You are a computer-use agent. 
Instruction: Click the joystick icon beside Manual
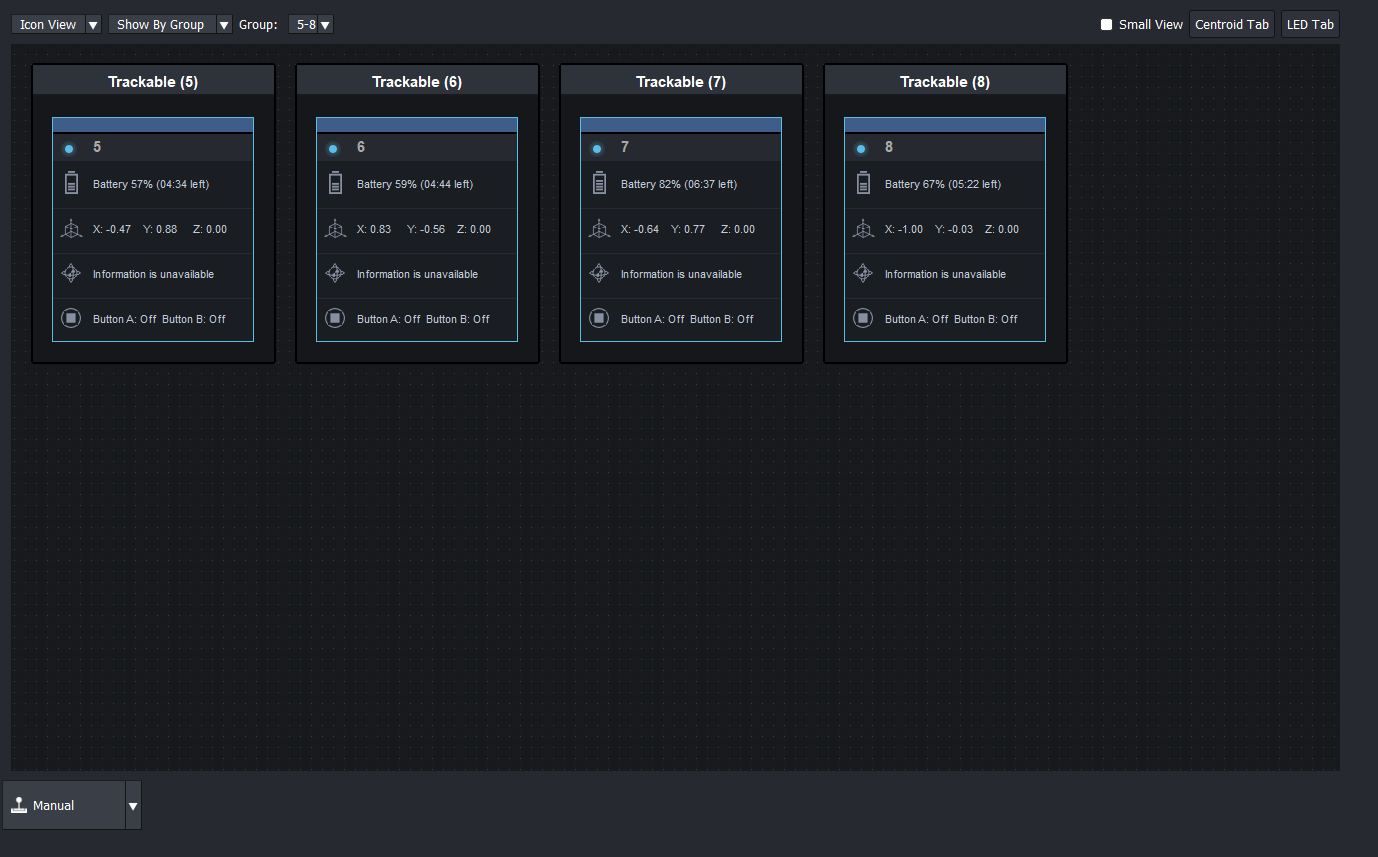(x=19, y=805)
